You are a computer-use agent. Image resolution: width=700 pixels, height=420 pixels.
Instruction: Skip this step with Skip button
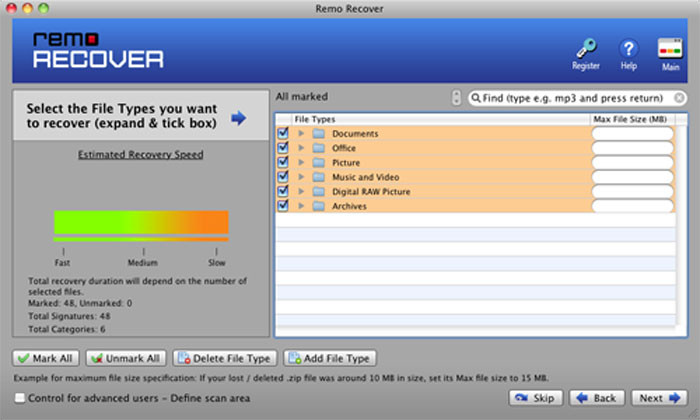point(536,398)
